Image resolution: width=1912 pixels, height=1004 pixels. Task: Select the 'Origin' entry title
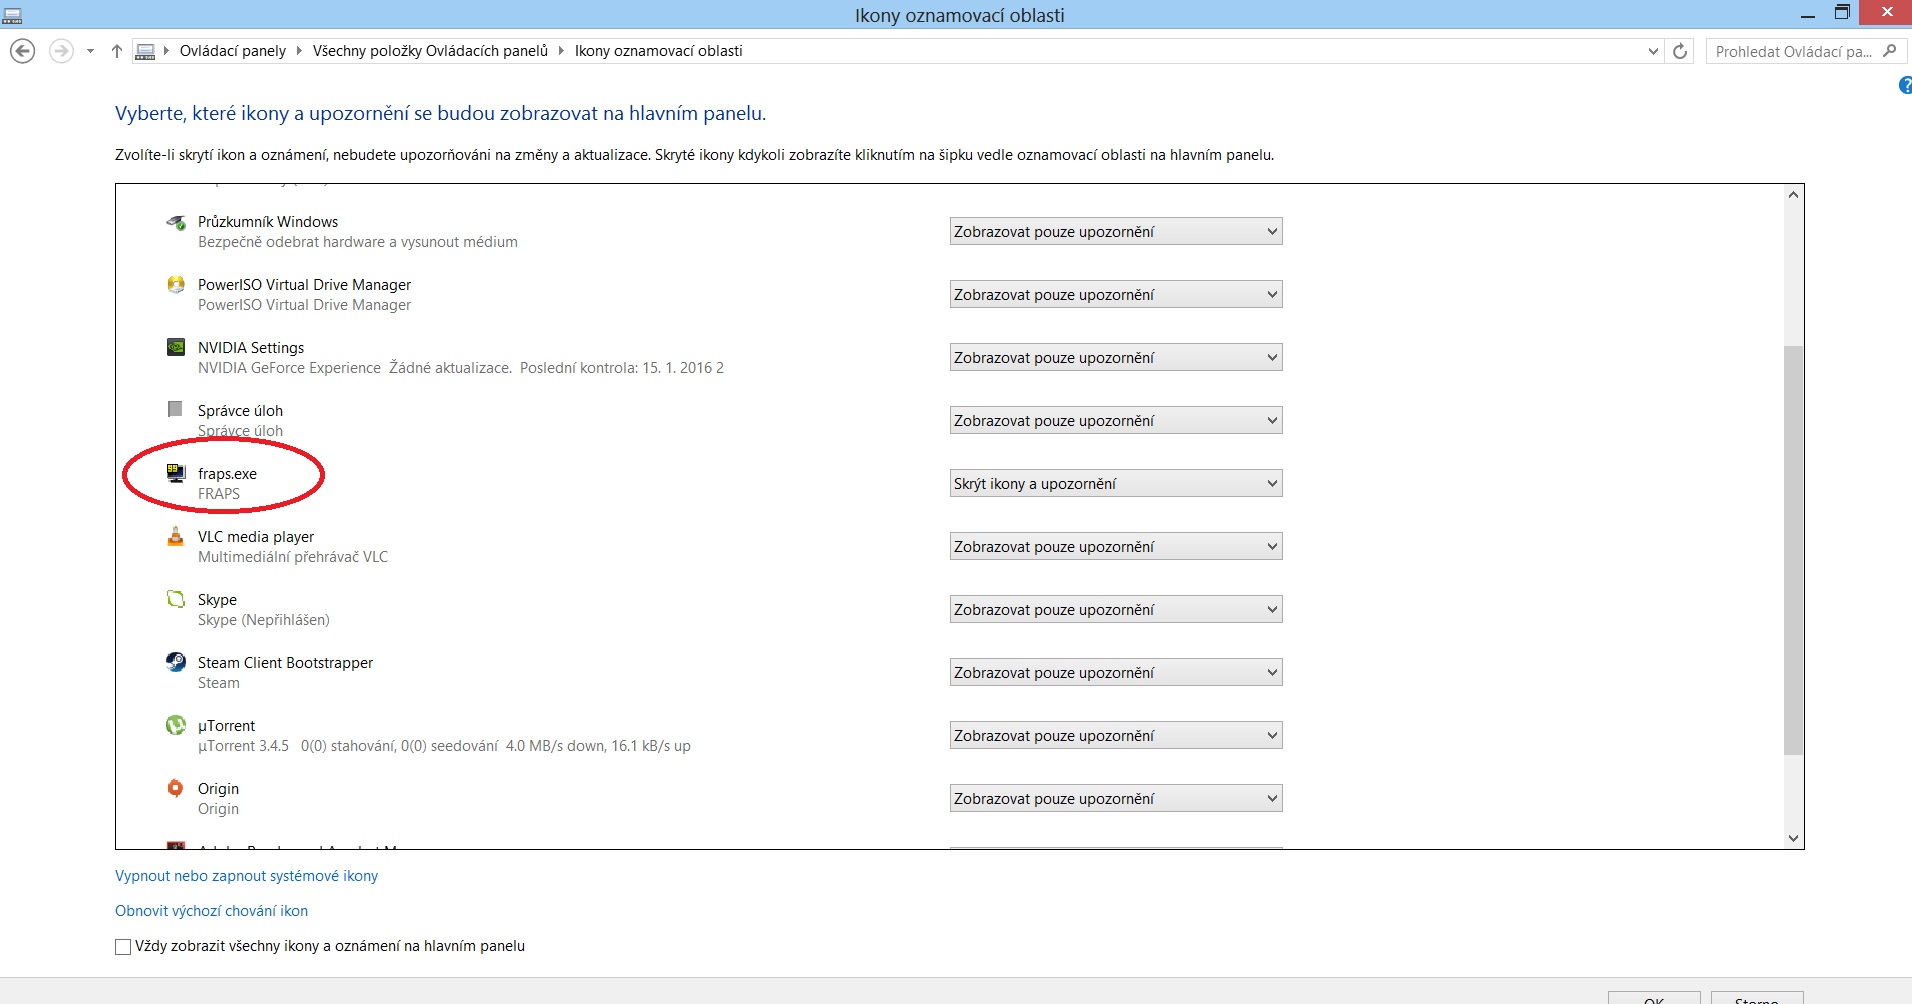click(x=218, y=789)
